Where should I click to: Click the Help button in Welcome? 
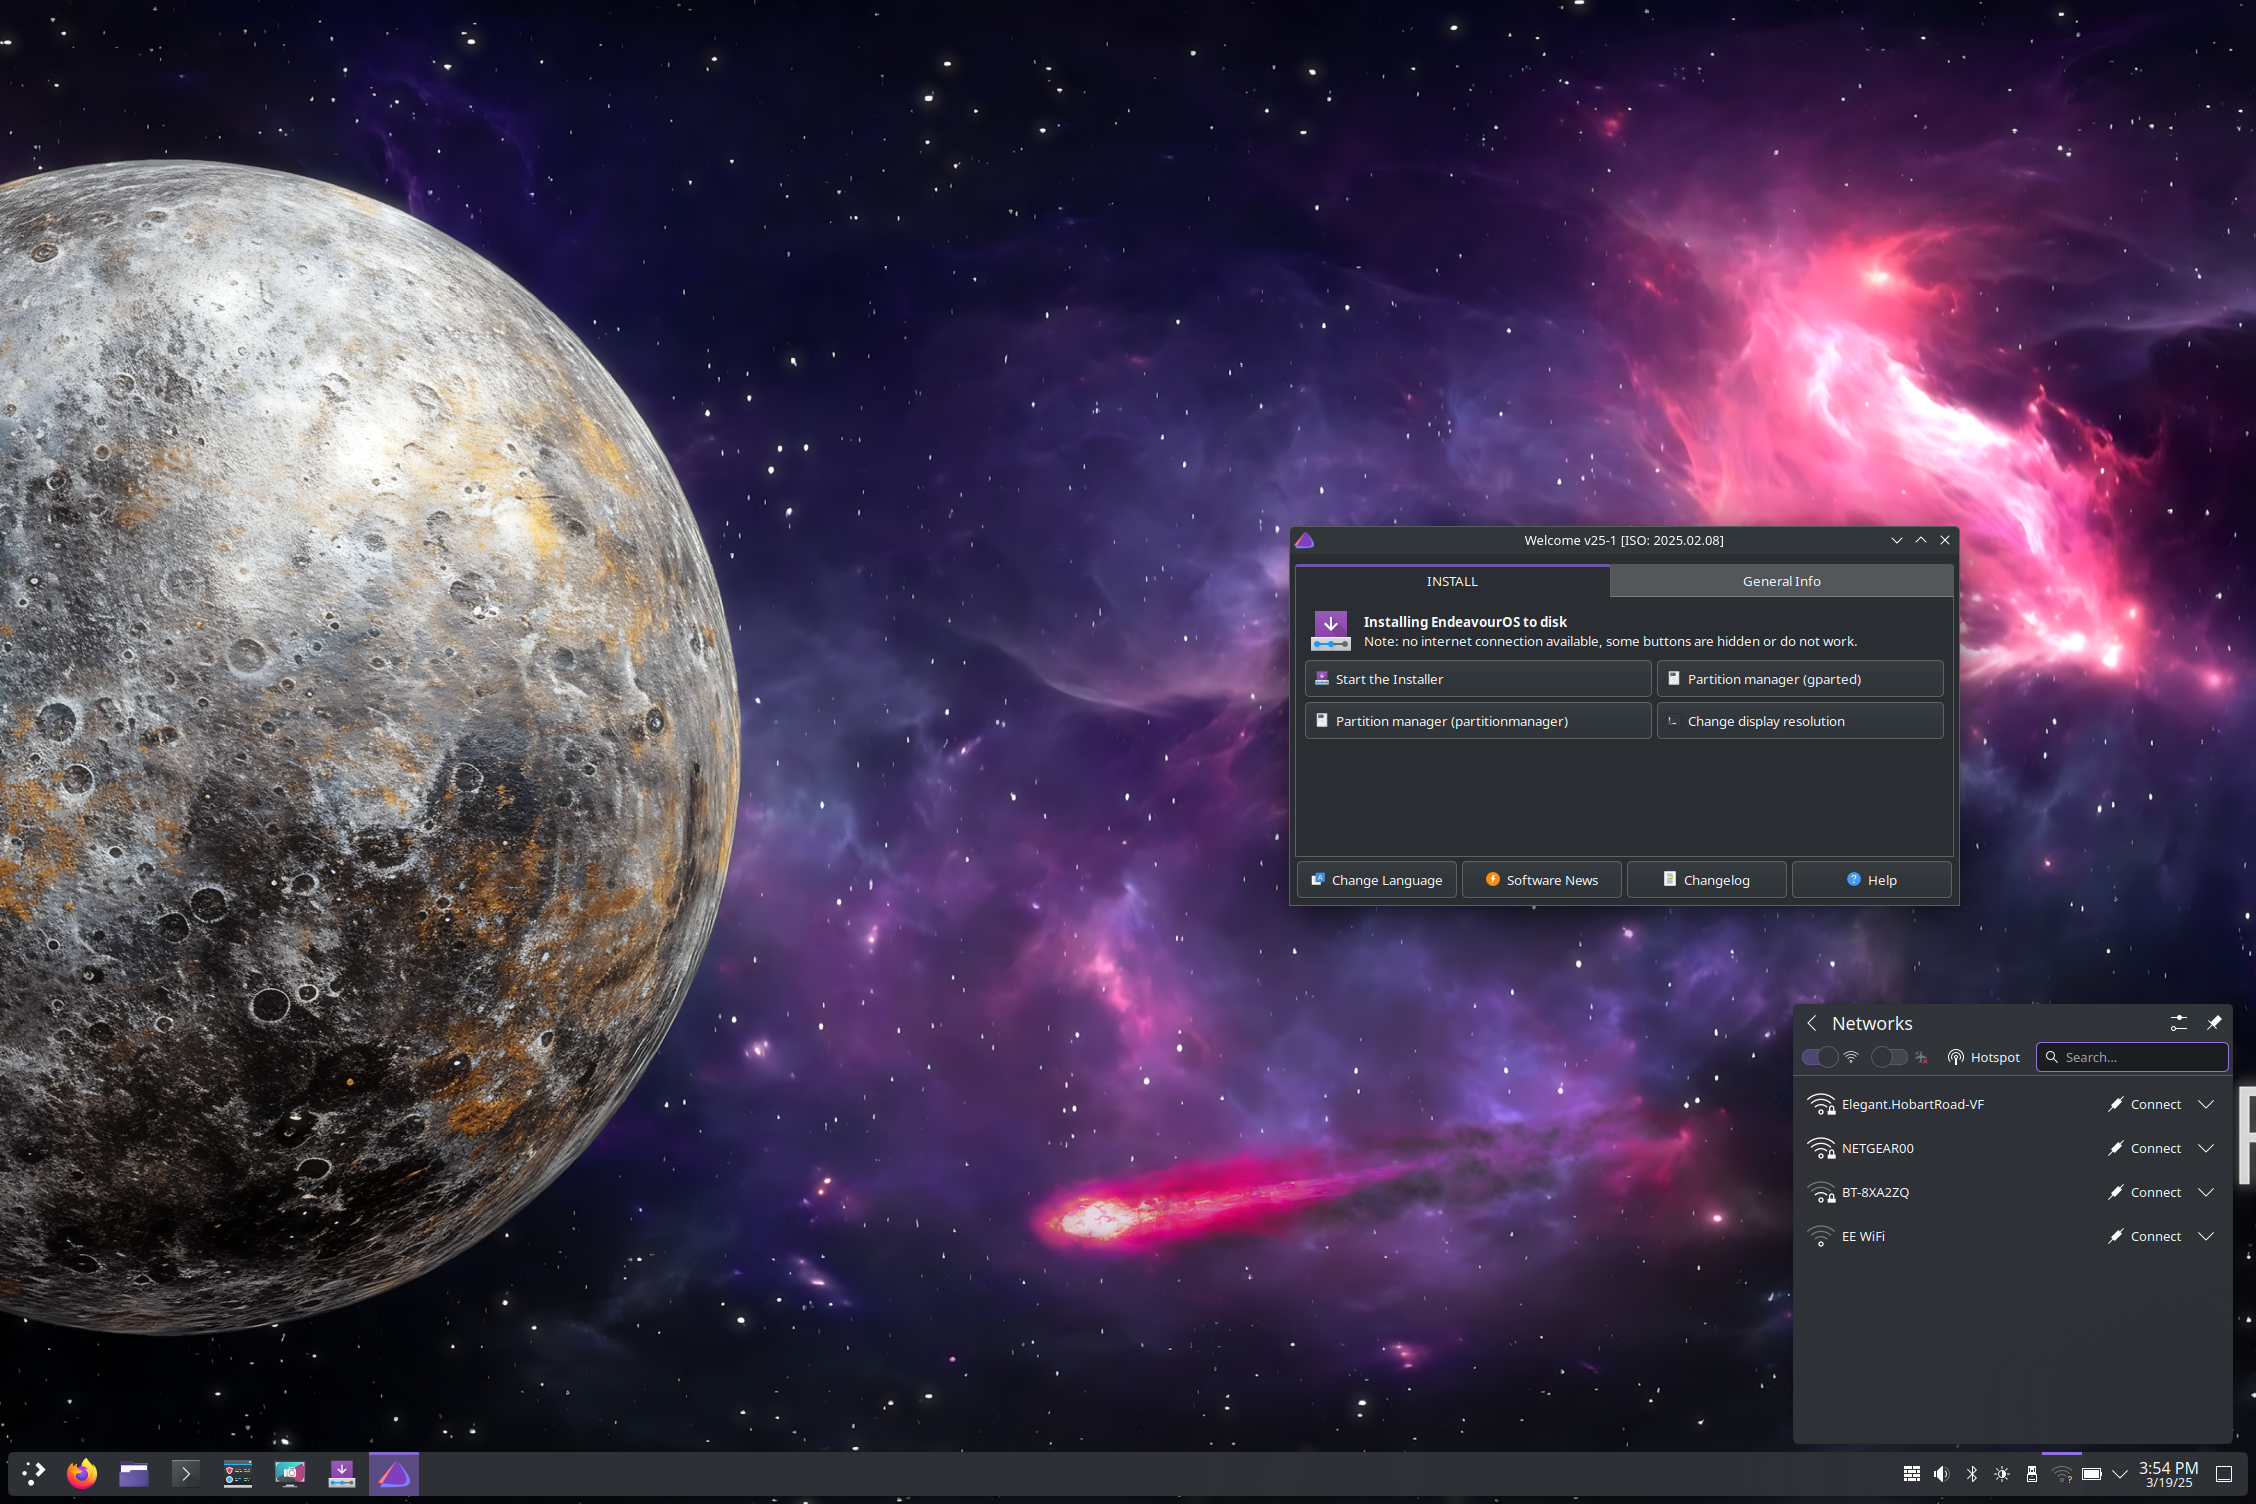pyautogui.click(x=1871, y=880)
